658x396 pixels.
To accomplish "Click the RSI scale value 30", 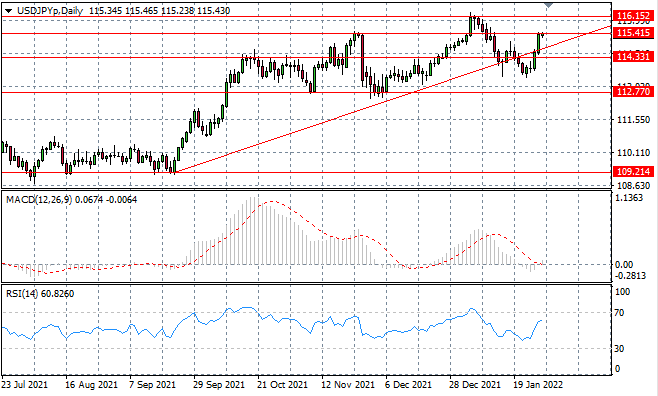I will (619, 349).
